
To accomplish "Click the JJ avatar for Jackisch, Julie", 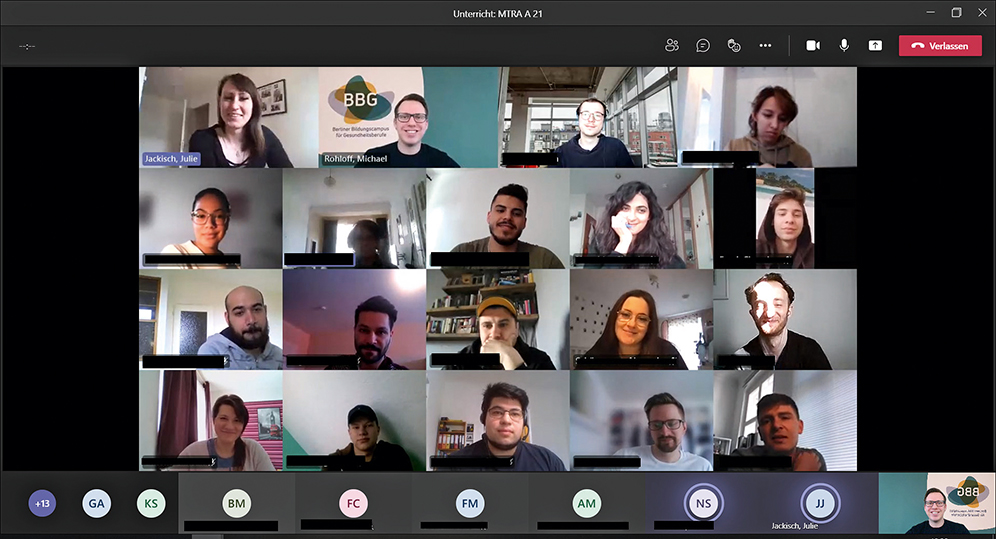I will click(x=820, y=503).
